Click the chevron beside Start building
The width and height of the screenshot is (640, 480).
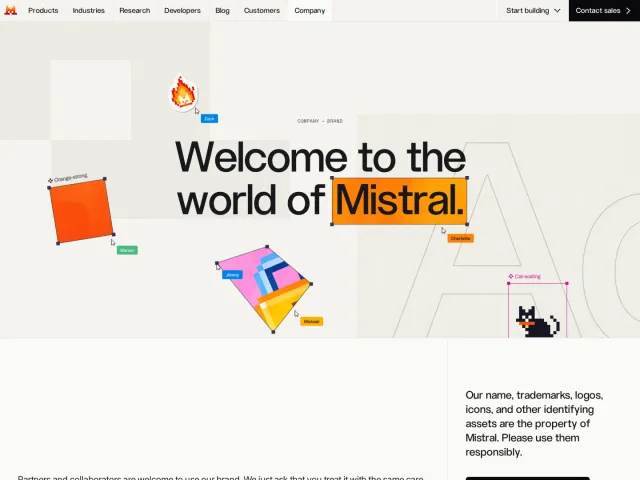(x=557, y=11)
